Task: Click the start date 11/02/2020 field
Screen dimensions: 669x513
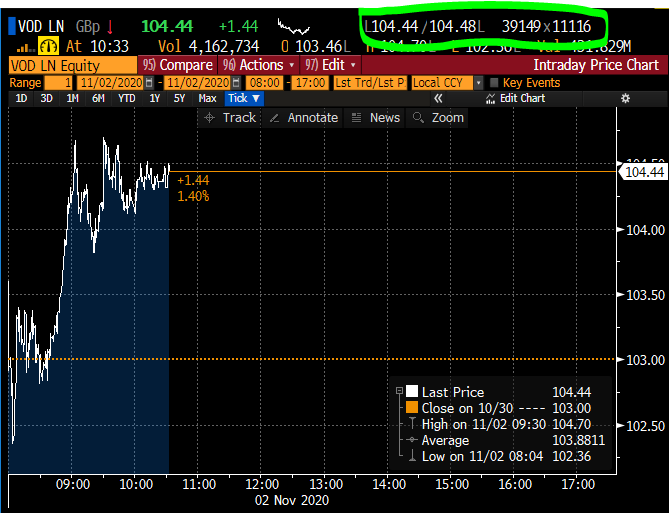Action: pos(111,82)
